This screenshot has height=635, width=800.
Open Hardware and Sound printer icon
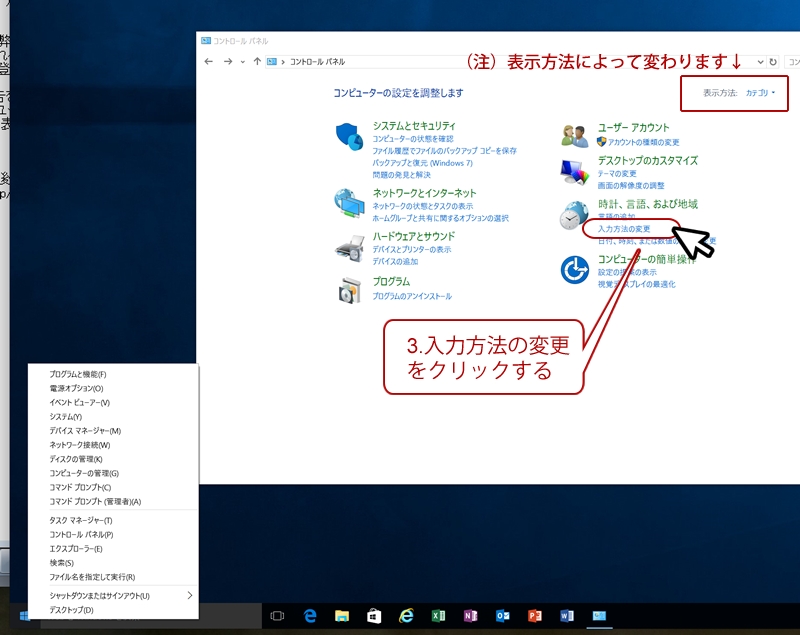(349, 247)
